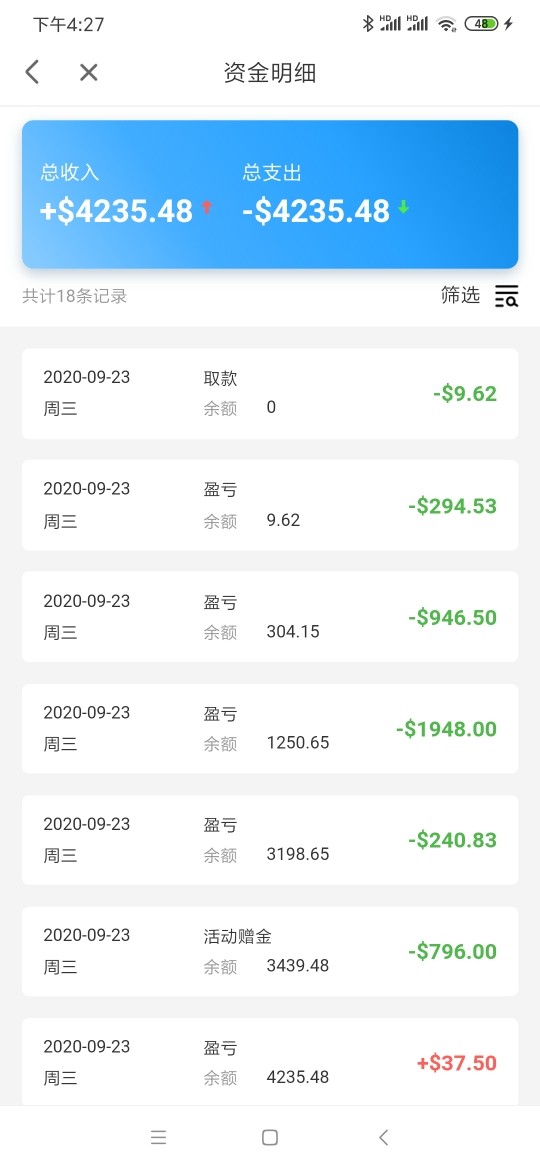
Task: View the 盈亏 record of -$1948.00
Action: pos(270,728)
